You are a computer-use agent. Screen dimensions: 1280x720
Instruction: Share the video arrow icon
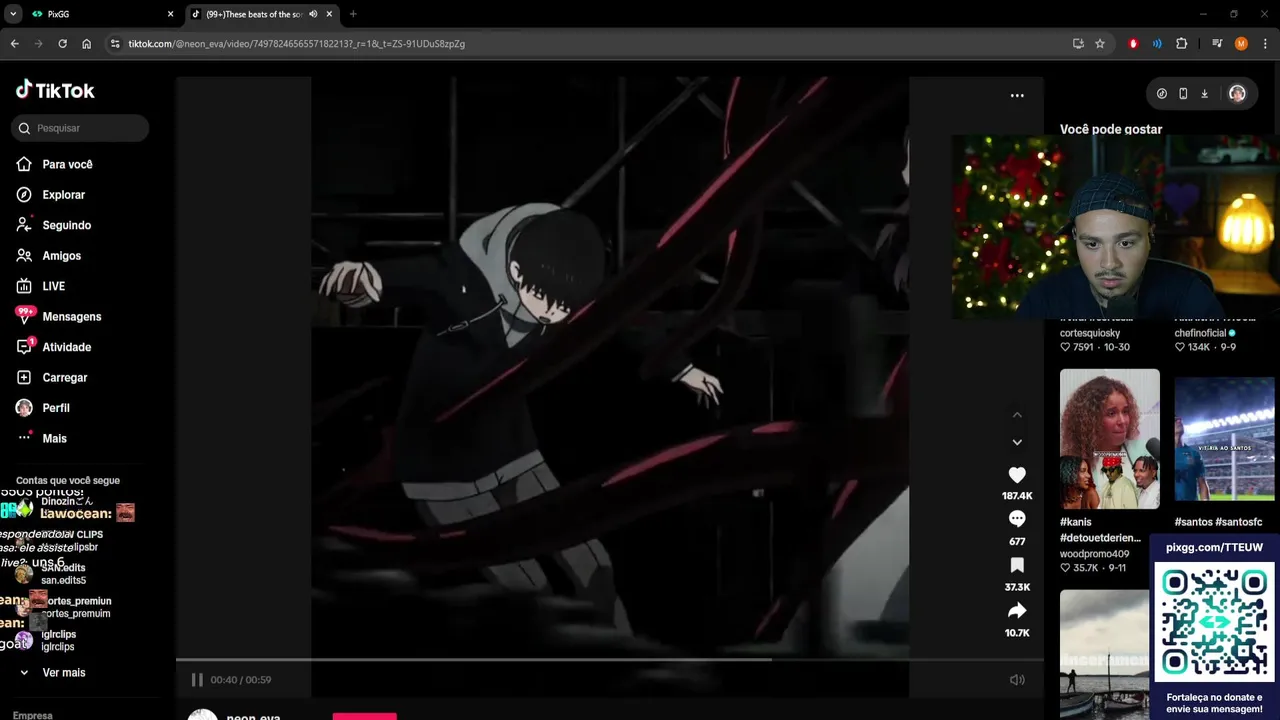(1017, 611)
